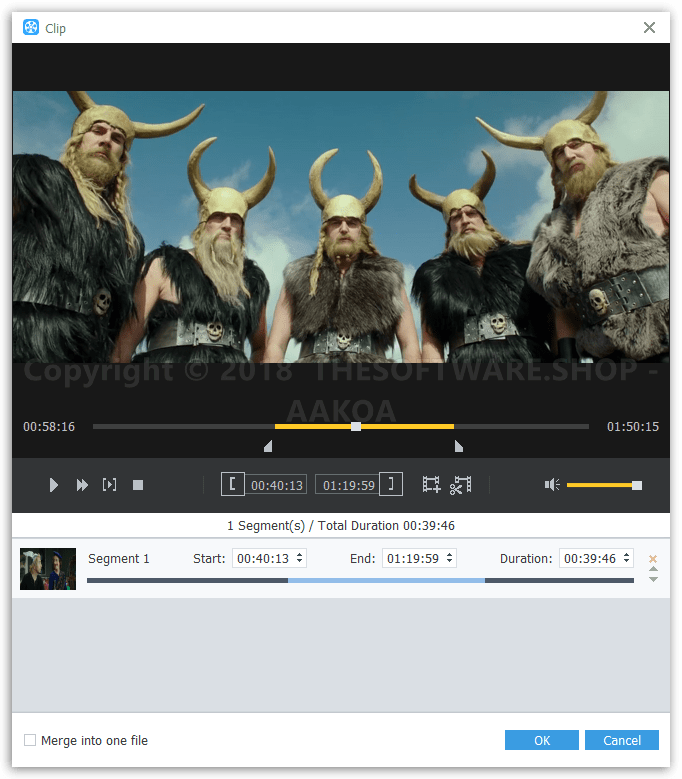Step the Segment 1 End time spinner
Image resolution: width=682 pixels, height=779 pixels.
(450, 558)
